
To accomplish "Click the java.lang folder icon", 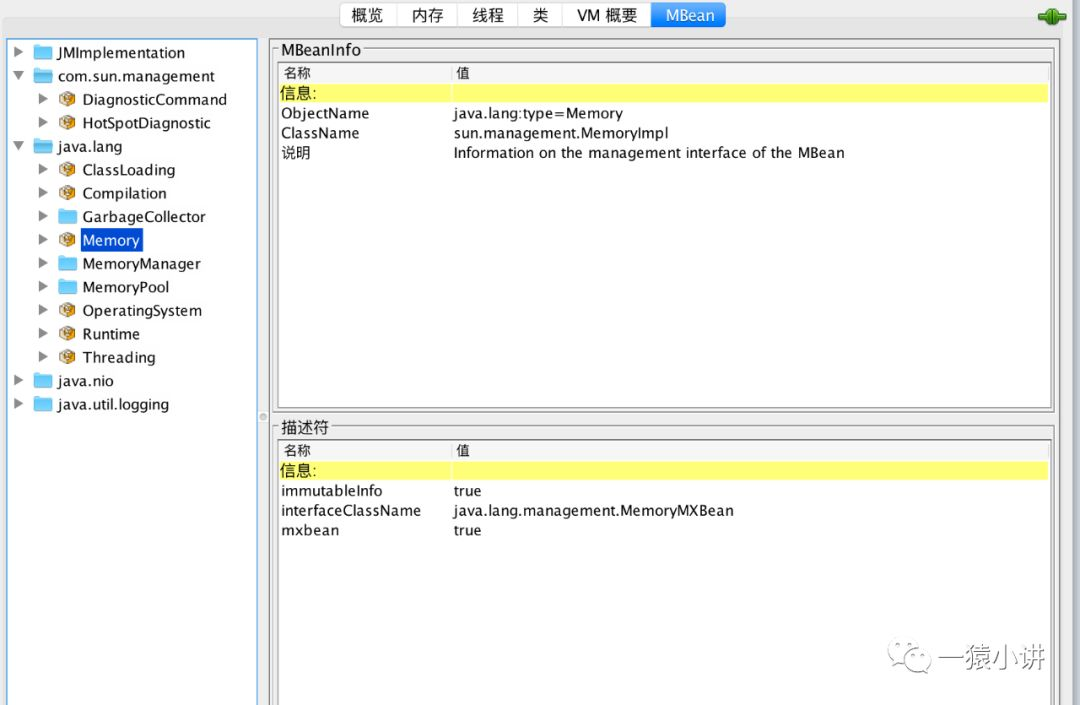I will pyautogui.click(x=43, y=146).
